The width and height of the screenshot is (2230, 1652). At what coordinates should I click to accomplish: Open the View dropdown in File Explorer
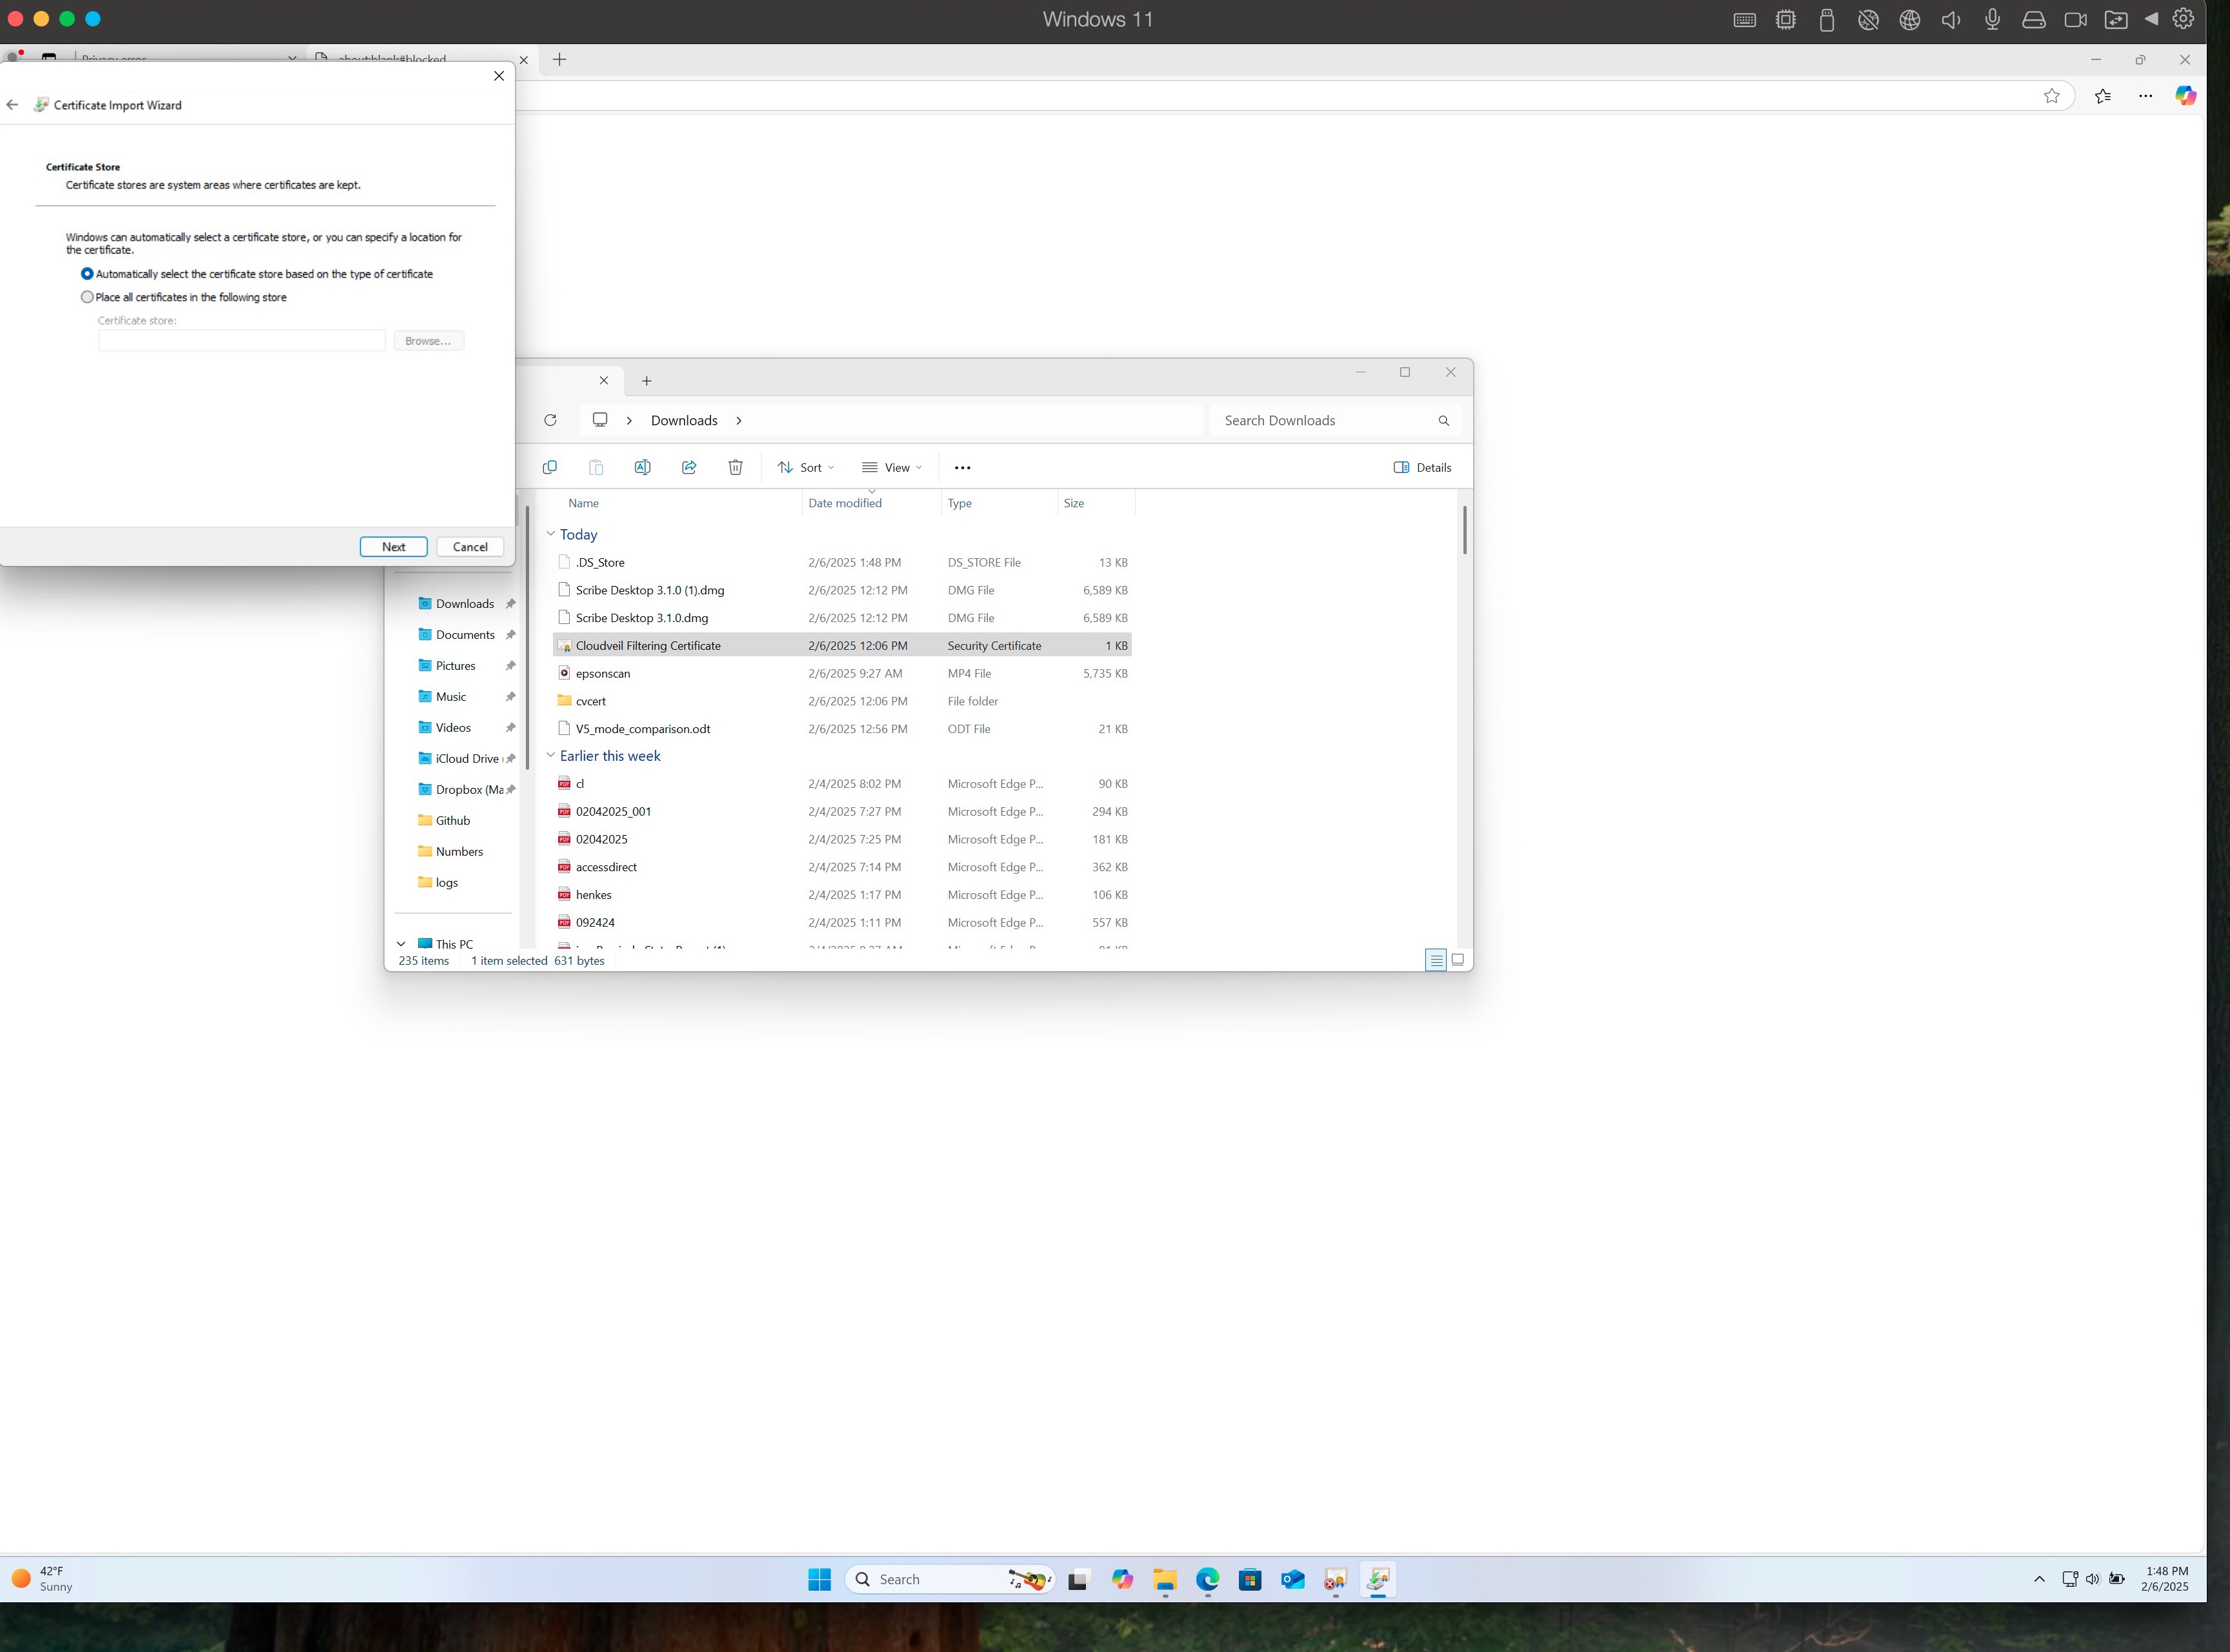coord(892,467)
